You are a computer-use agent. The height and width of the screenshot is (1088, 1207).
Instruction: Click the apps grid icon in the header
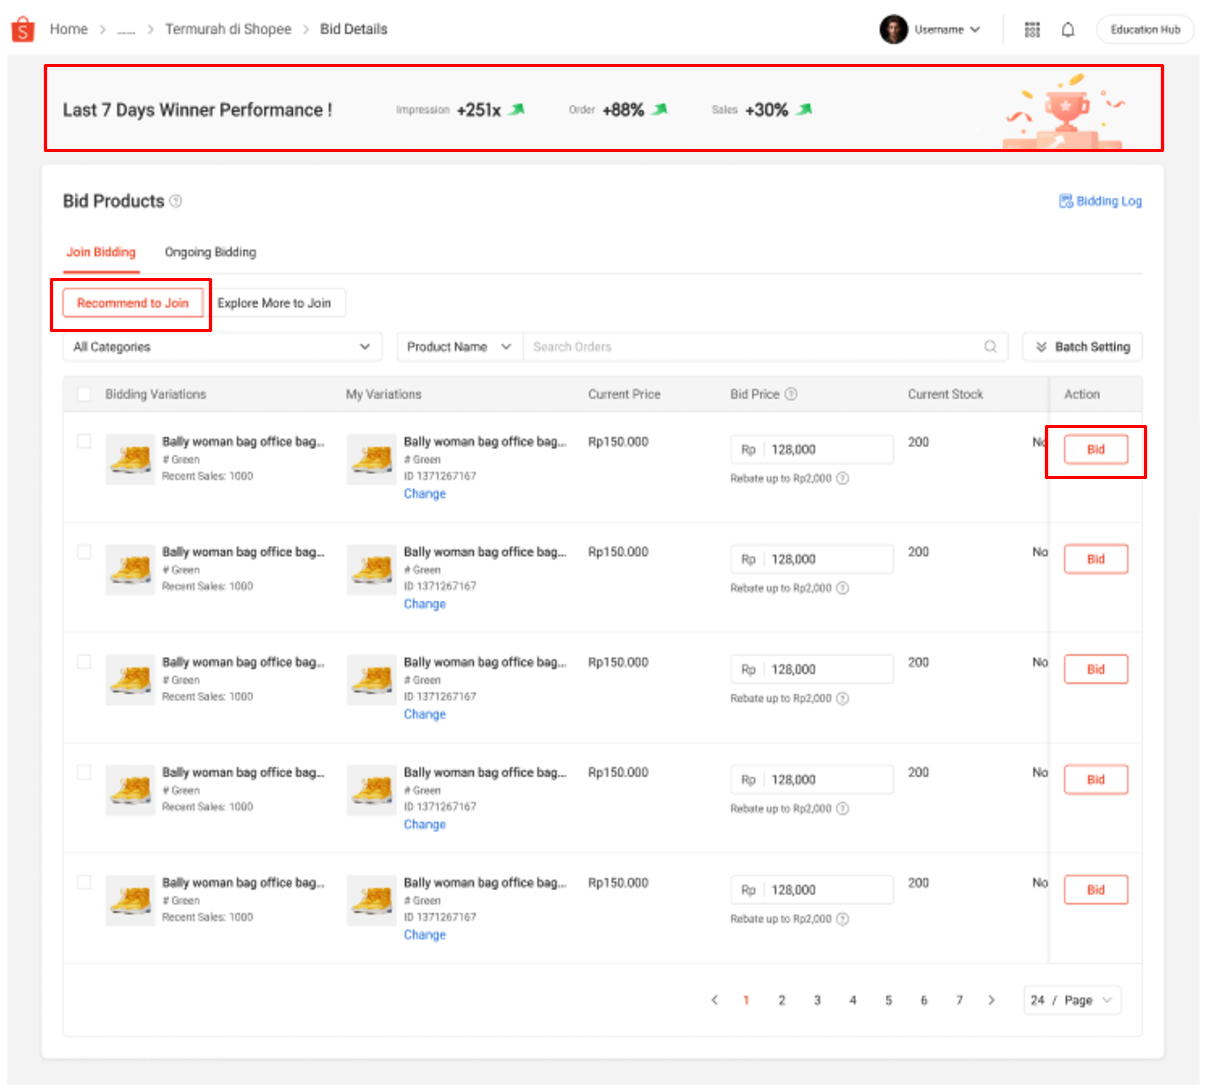(1031, 29)
